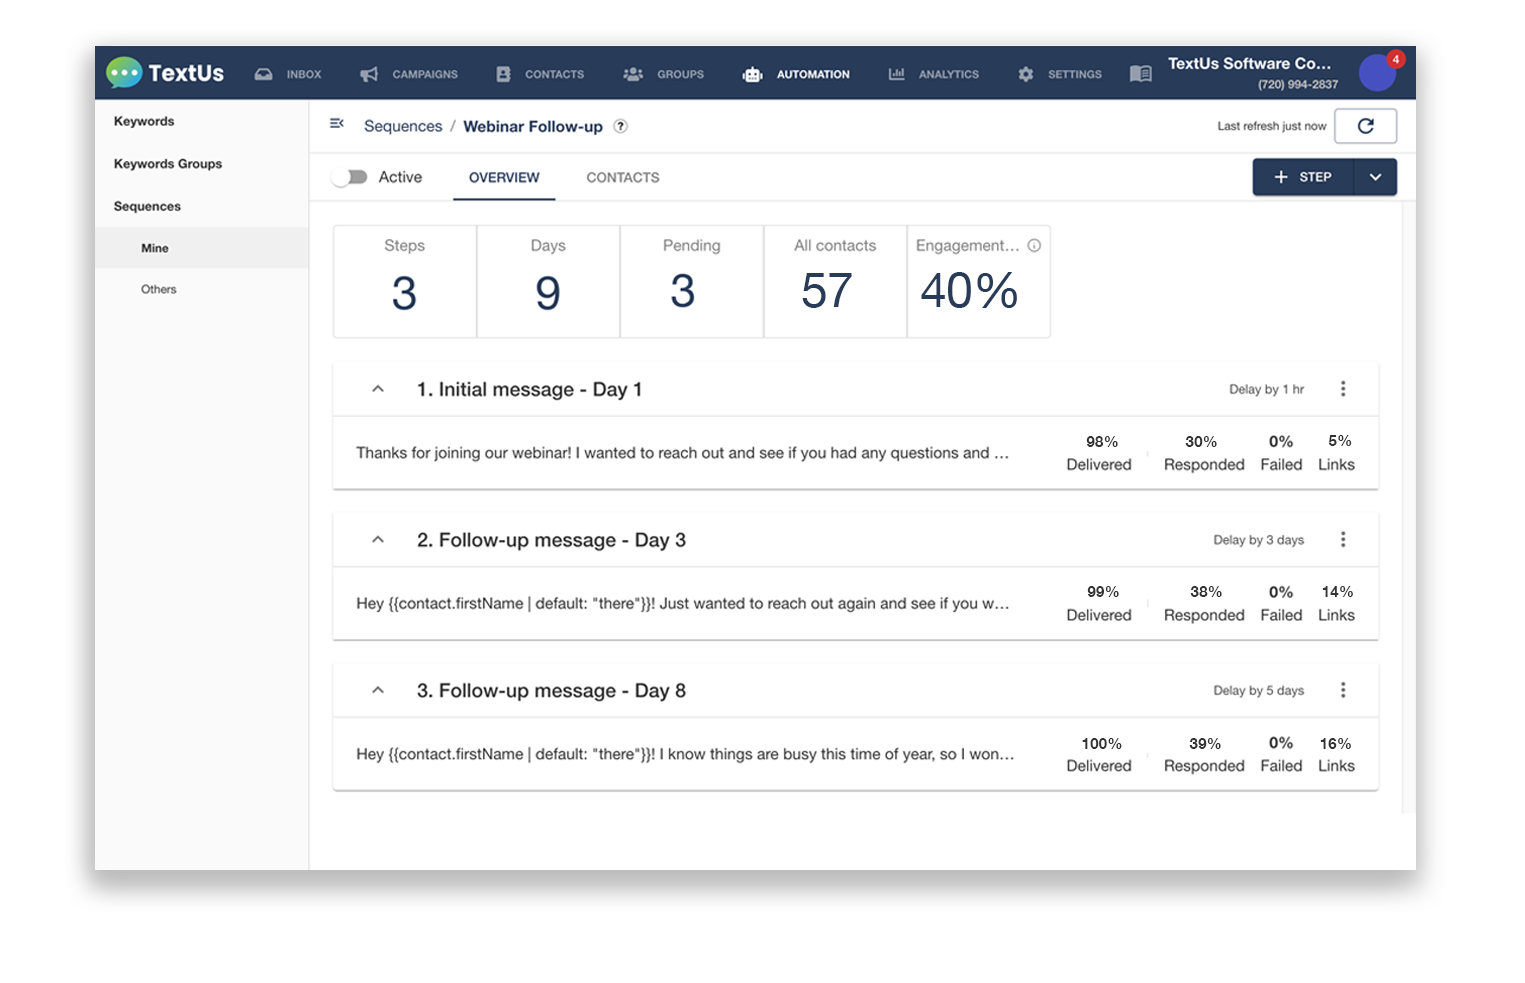
Task: Switch to the Contacts tab
Action: 622,177
